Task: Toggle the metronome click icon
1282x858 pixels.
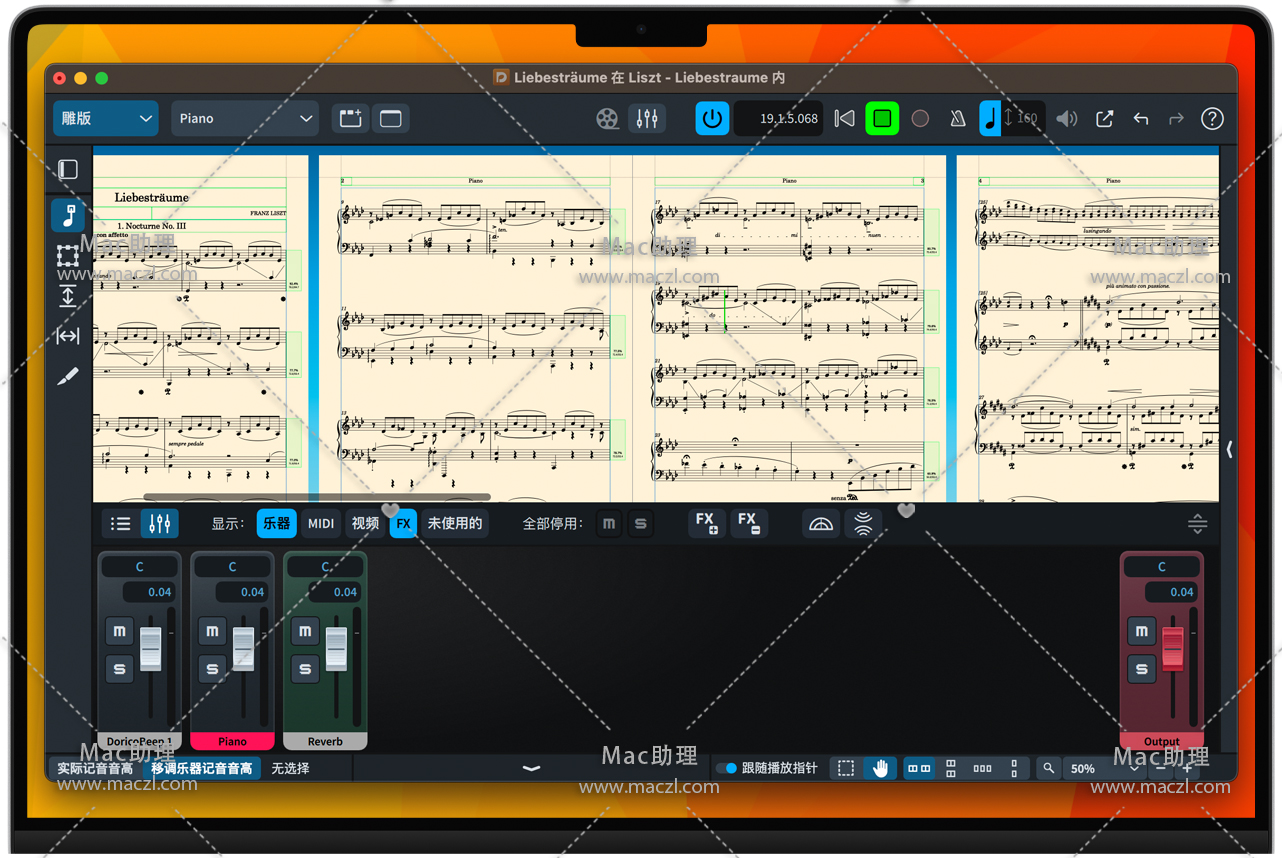Action: click(957, 119)
